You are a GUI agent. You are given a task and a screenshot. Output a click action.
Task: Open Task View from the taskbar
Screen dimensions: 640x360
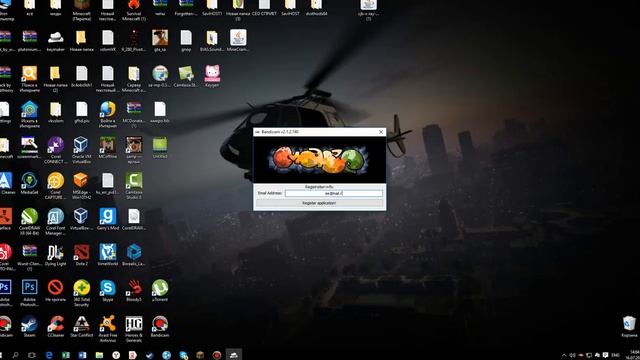[32, 355]
